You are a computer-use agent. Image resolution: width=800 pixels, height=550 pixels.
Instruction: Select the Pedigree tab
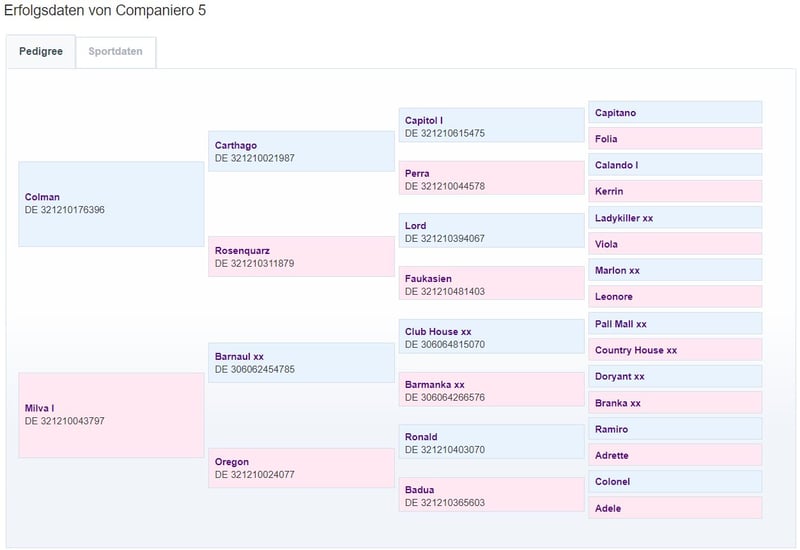point(41,52)
